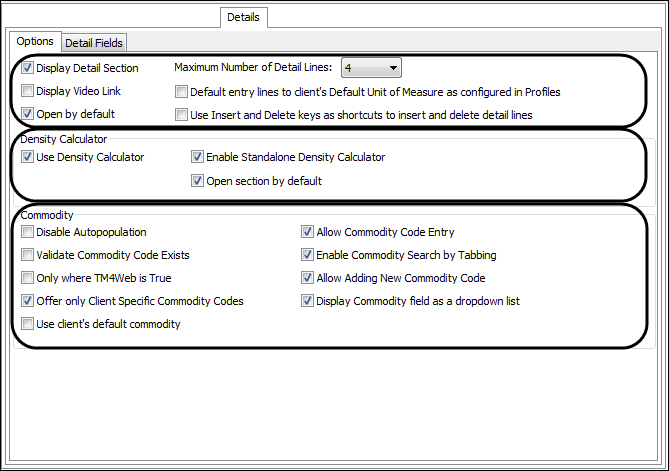This screenshot has height=471, width=669.
Task: Enable Insert and Delete keys shortcuts checkbox
Action: (181, 115)
